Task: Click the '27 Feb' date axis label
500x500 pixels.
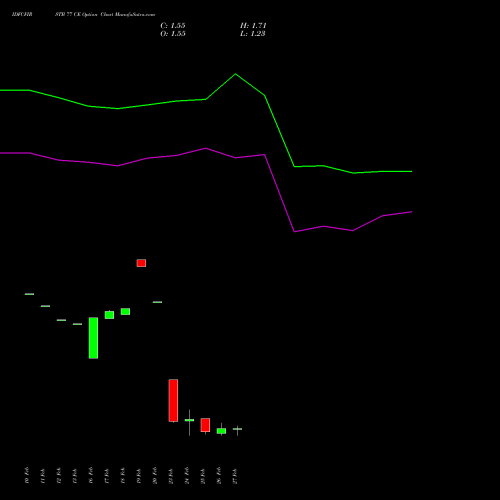Action: [235, 476]
